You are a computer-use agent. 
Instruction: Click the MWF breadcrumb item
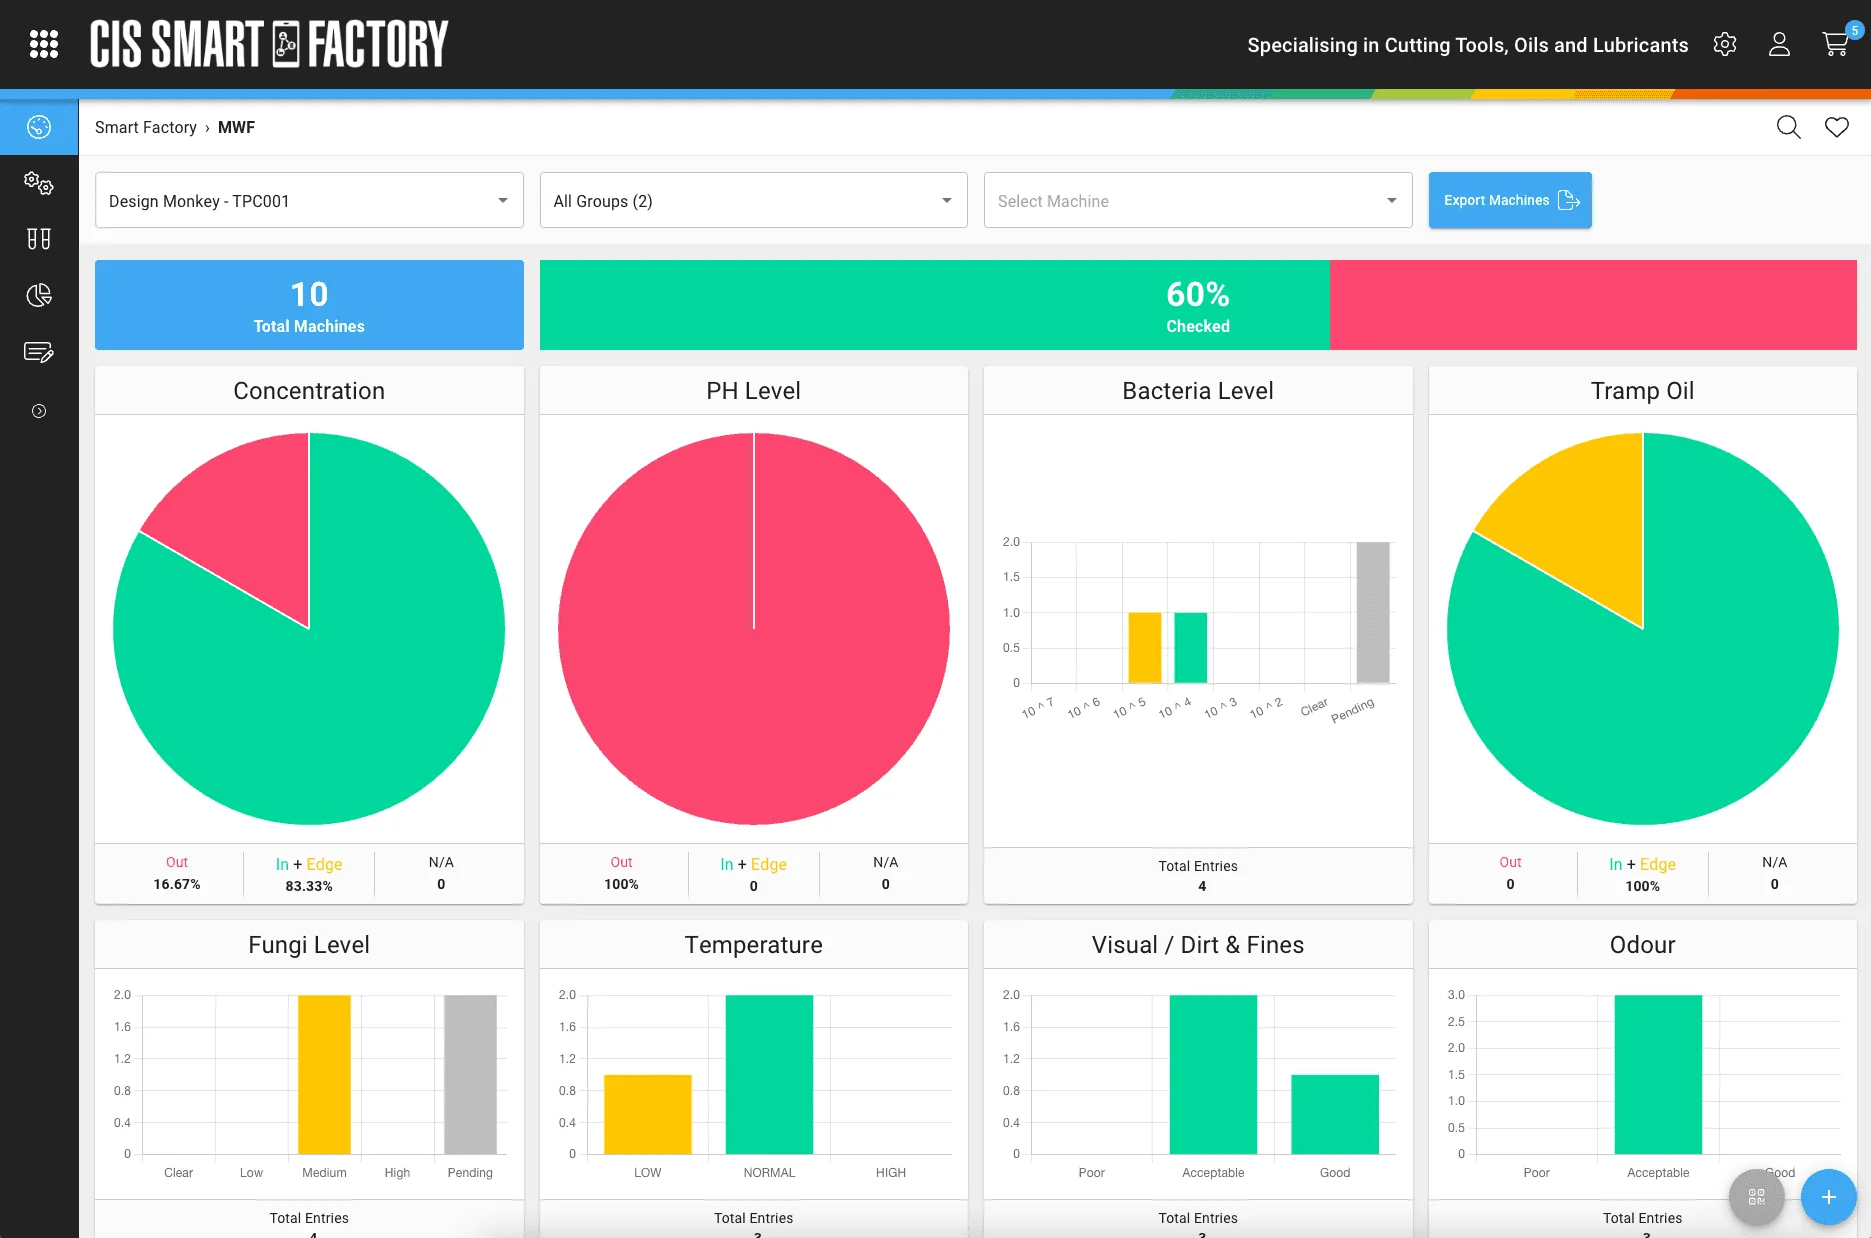pyautogui.click(x=237, y=127)
